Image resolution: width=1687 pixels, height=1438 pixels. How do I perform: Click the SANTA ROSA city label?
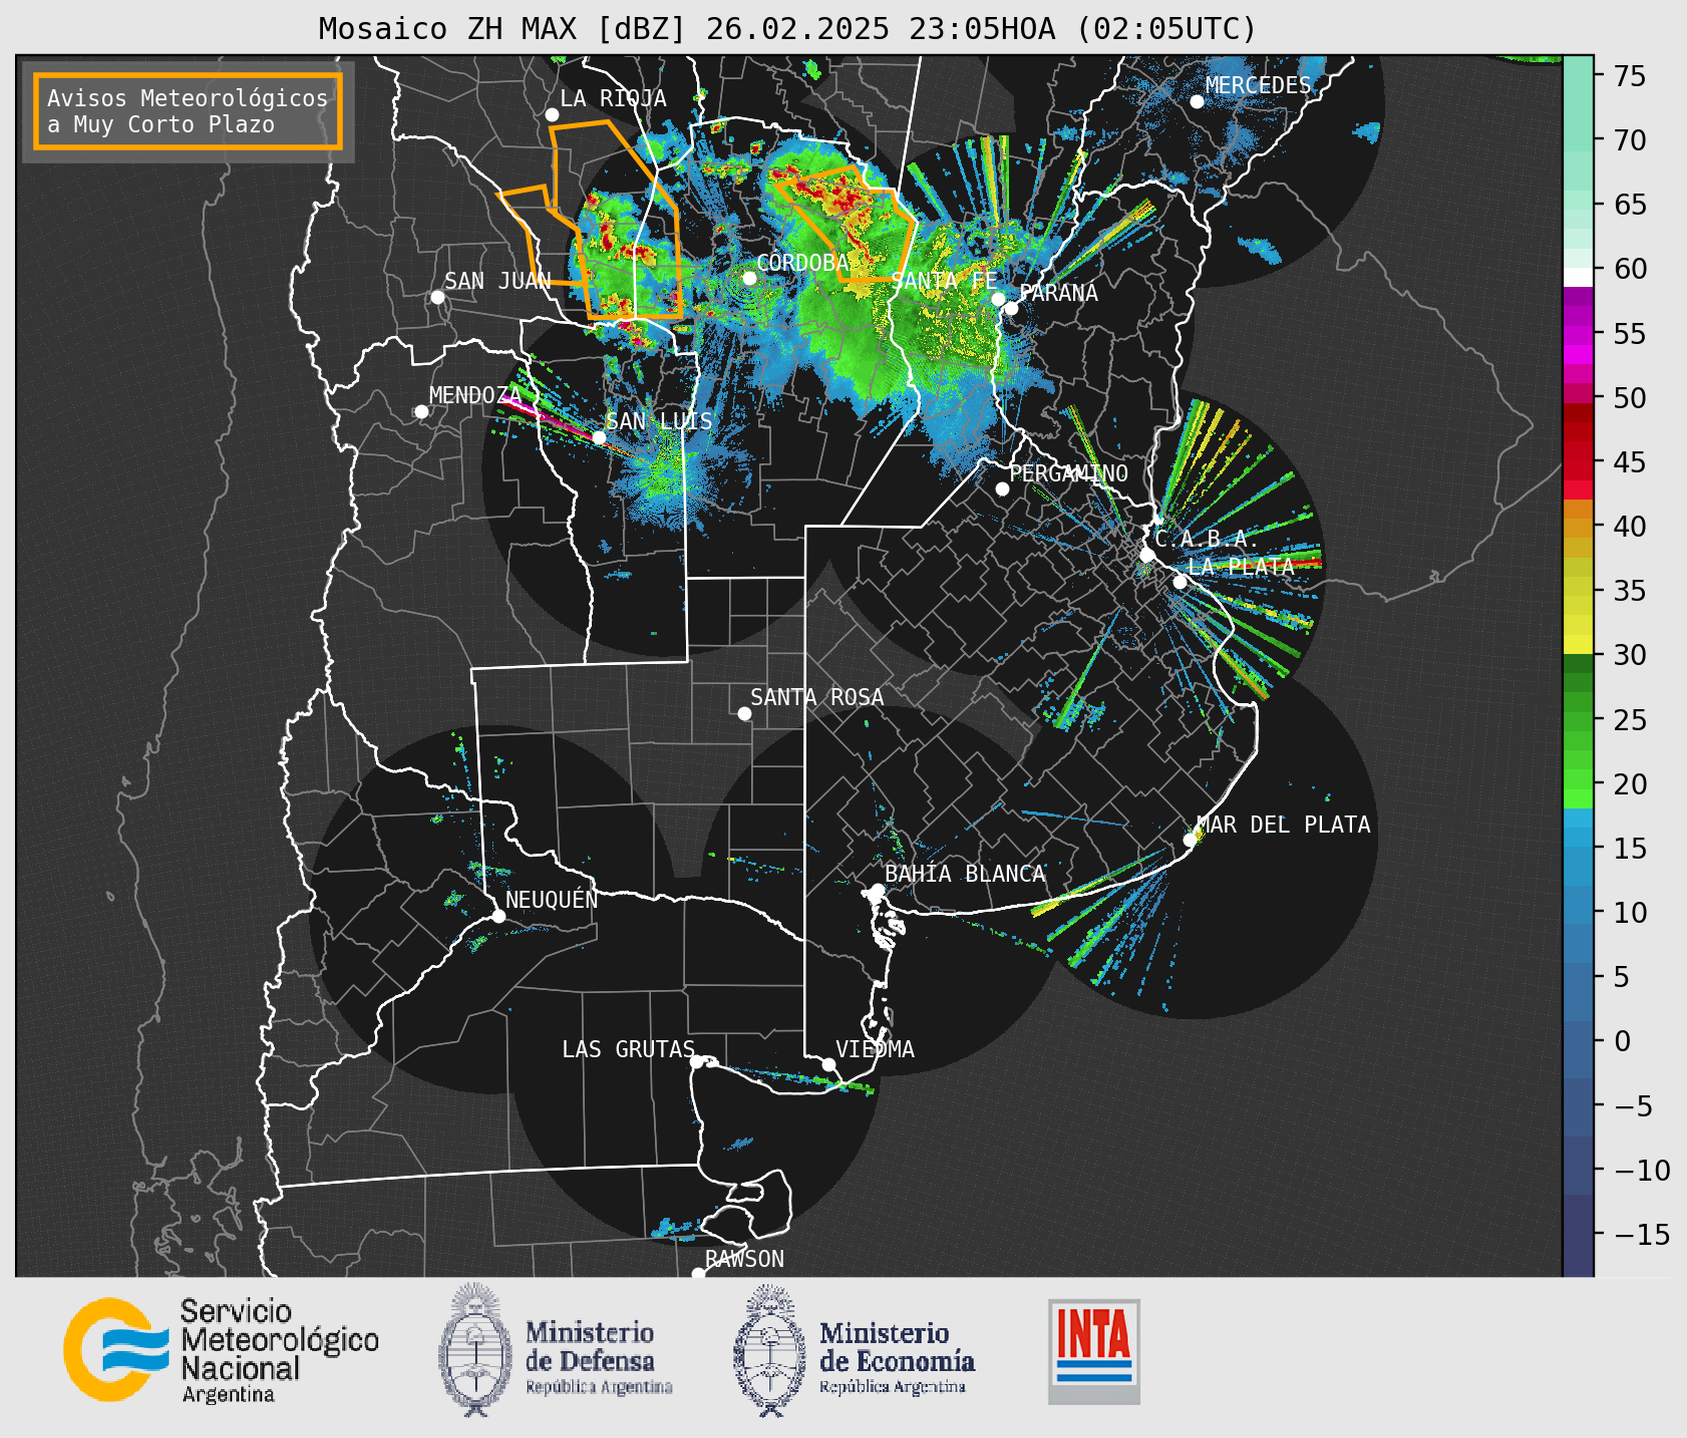click(x=817, y=697)
